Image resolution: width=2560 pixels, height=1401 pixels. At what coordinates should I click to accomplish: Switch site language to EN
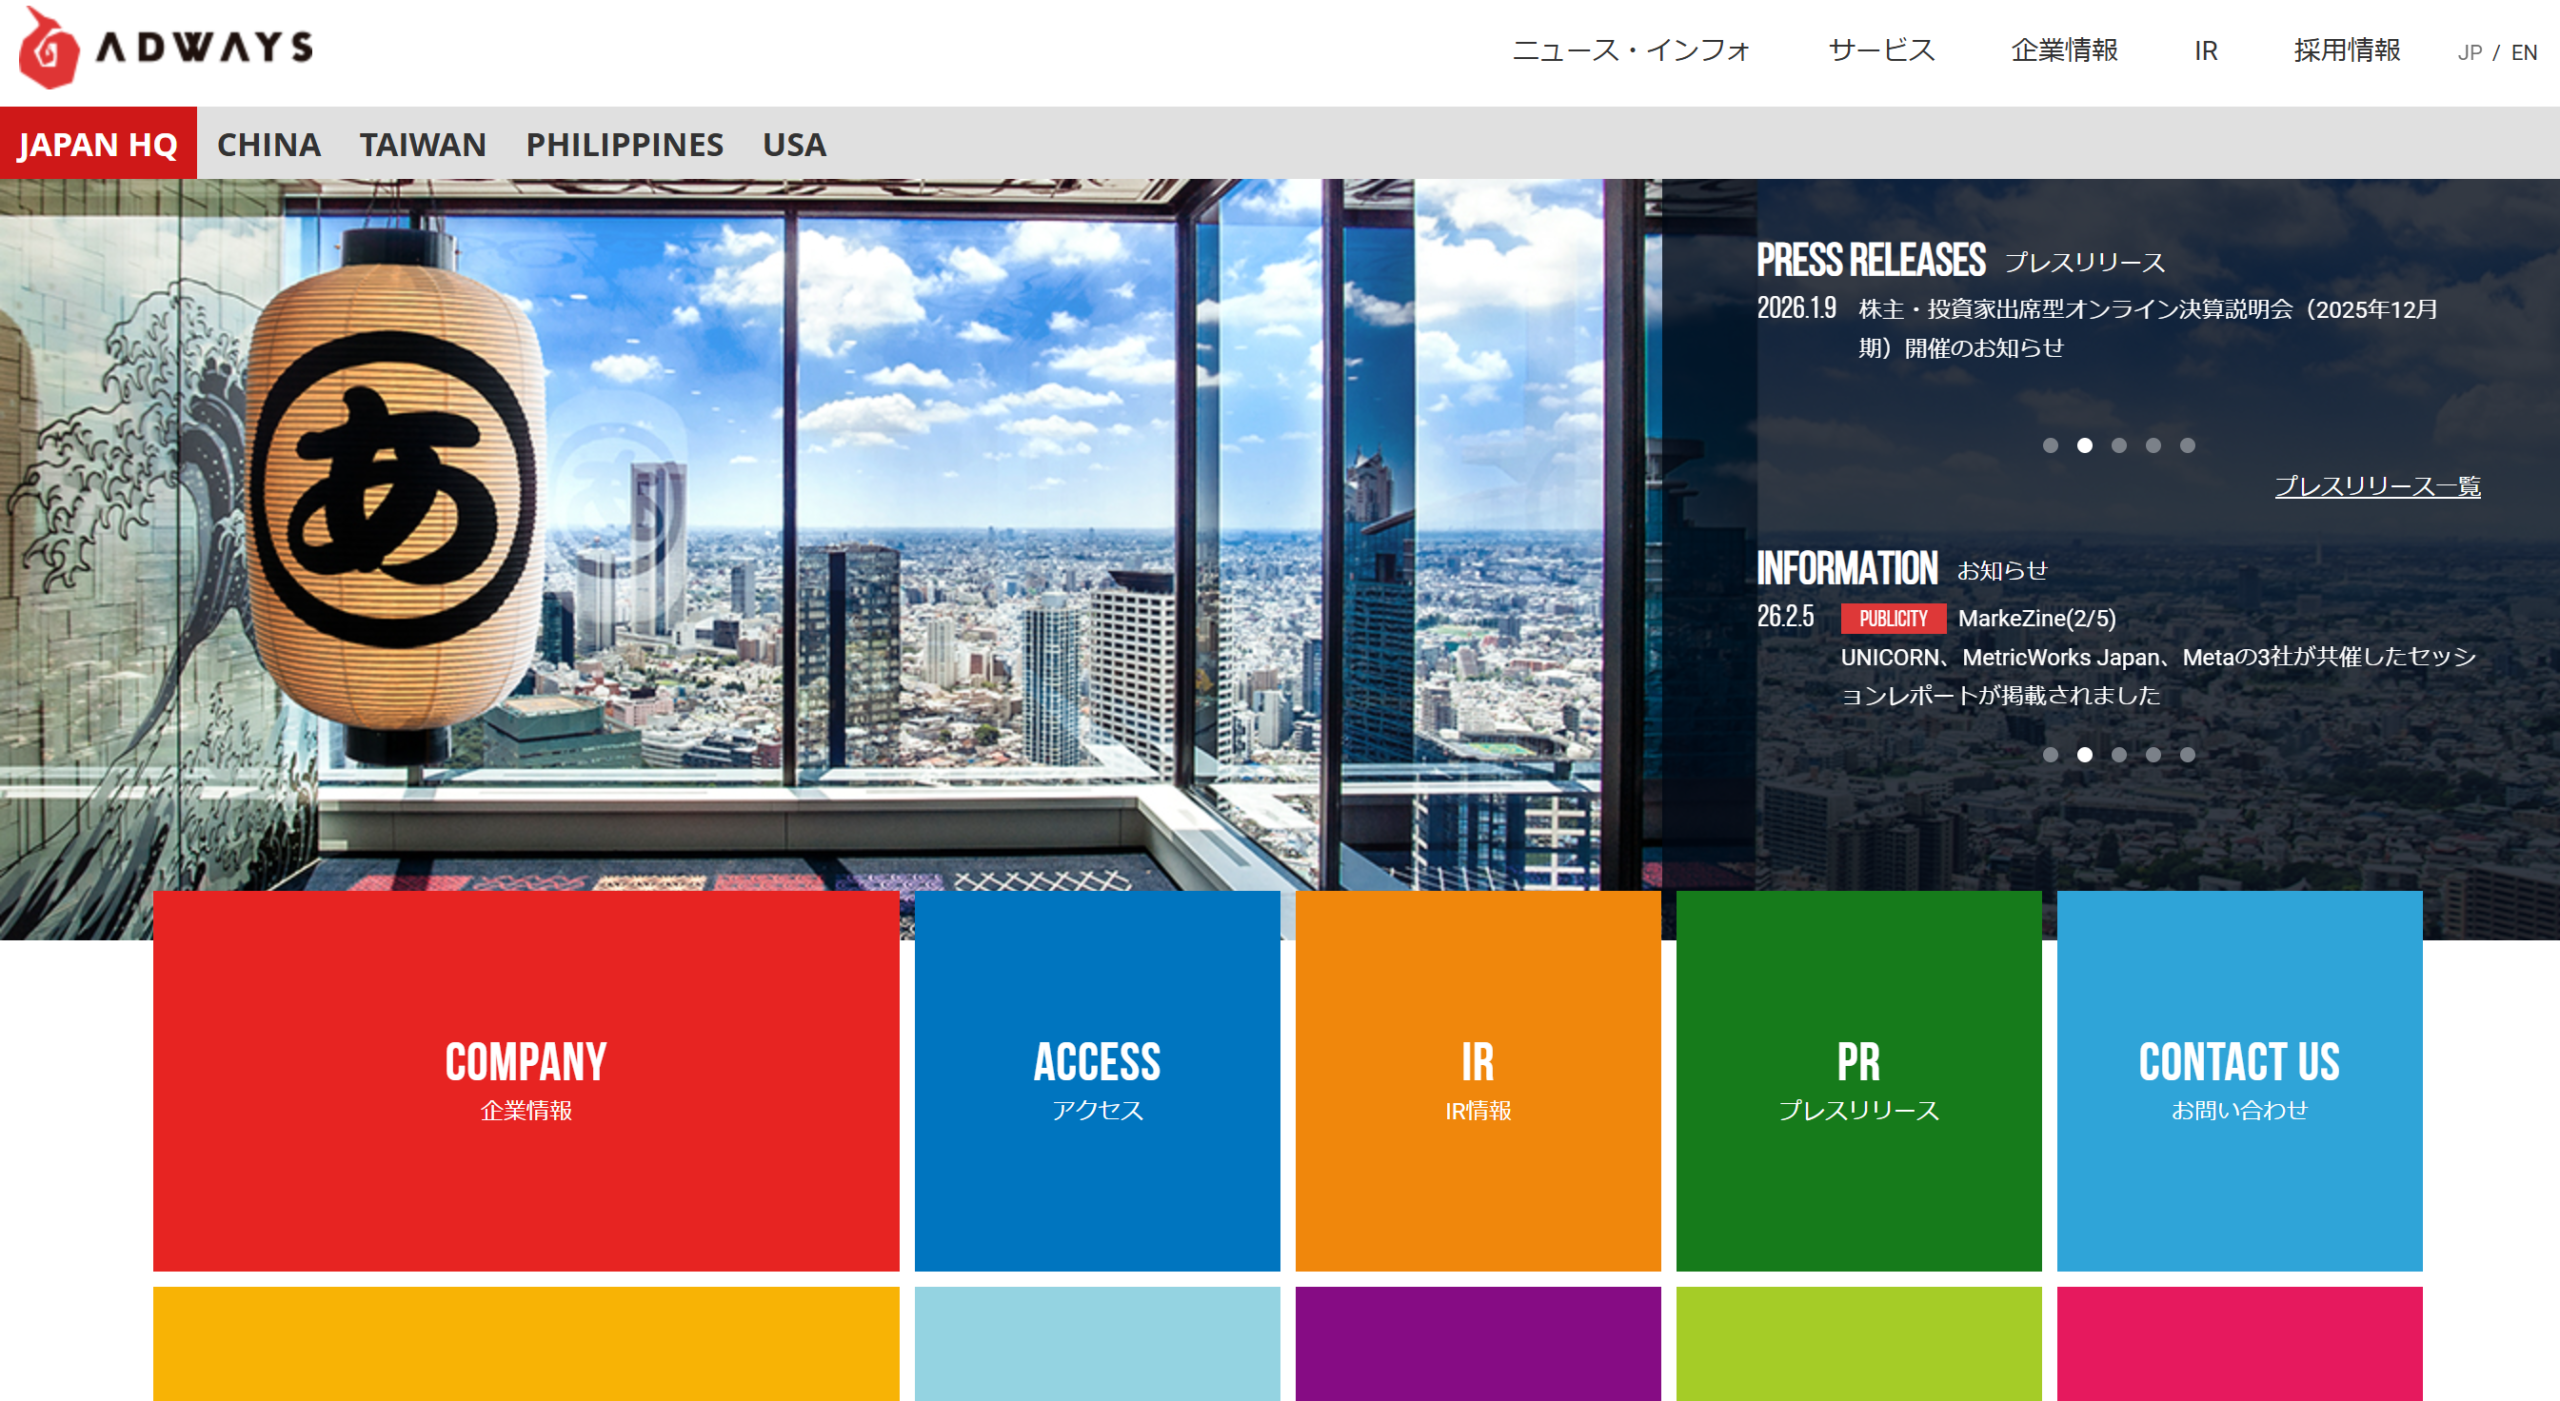click(x=2523, y=53)
